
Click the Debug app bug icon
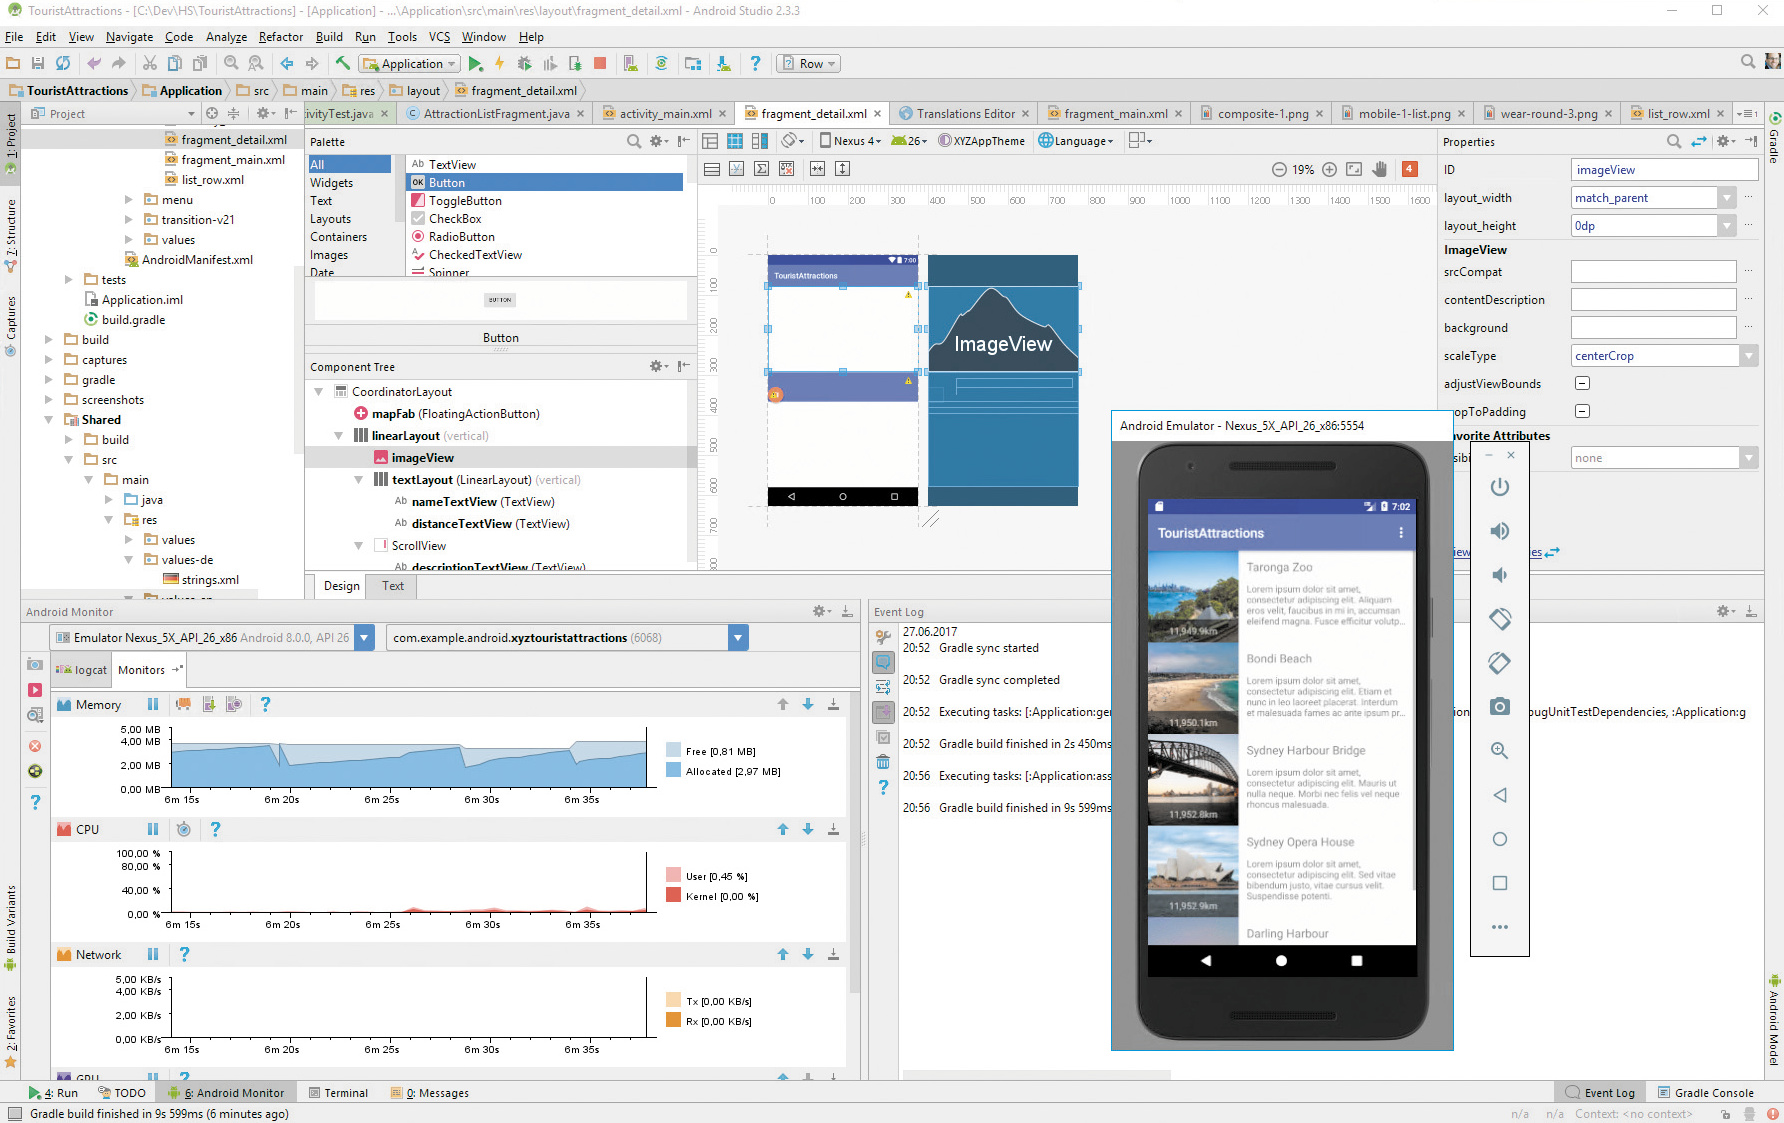(524, 63)
